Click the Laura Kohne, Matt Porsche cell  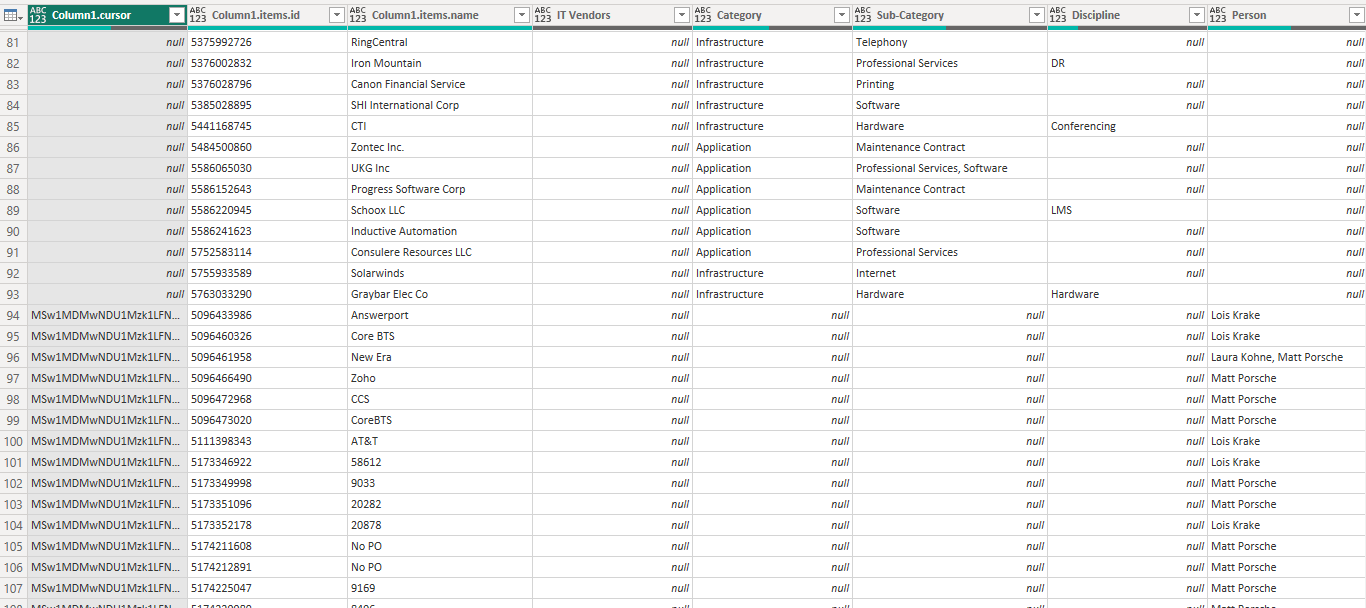click(1286, 357)
